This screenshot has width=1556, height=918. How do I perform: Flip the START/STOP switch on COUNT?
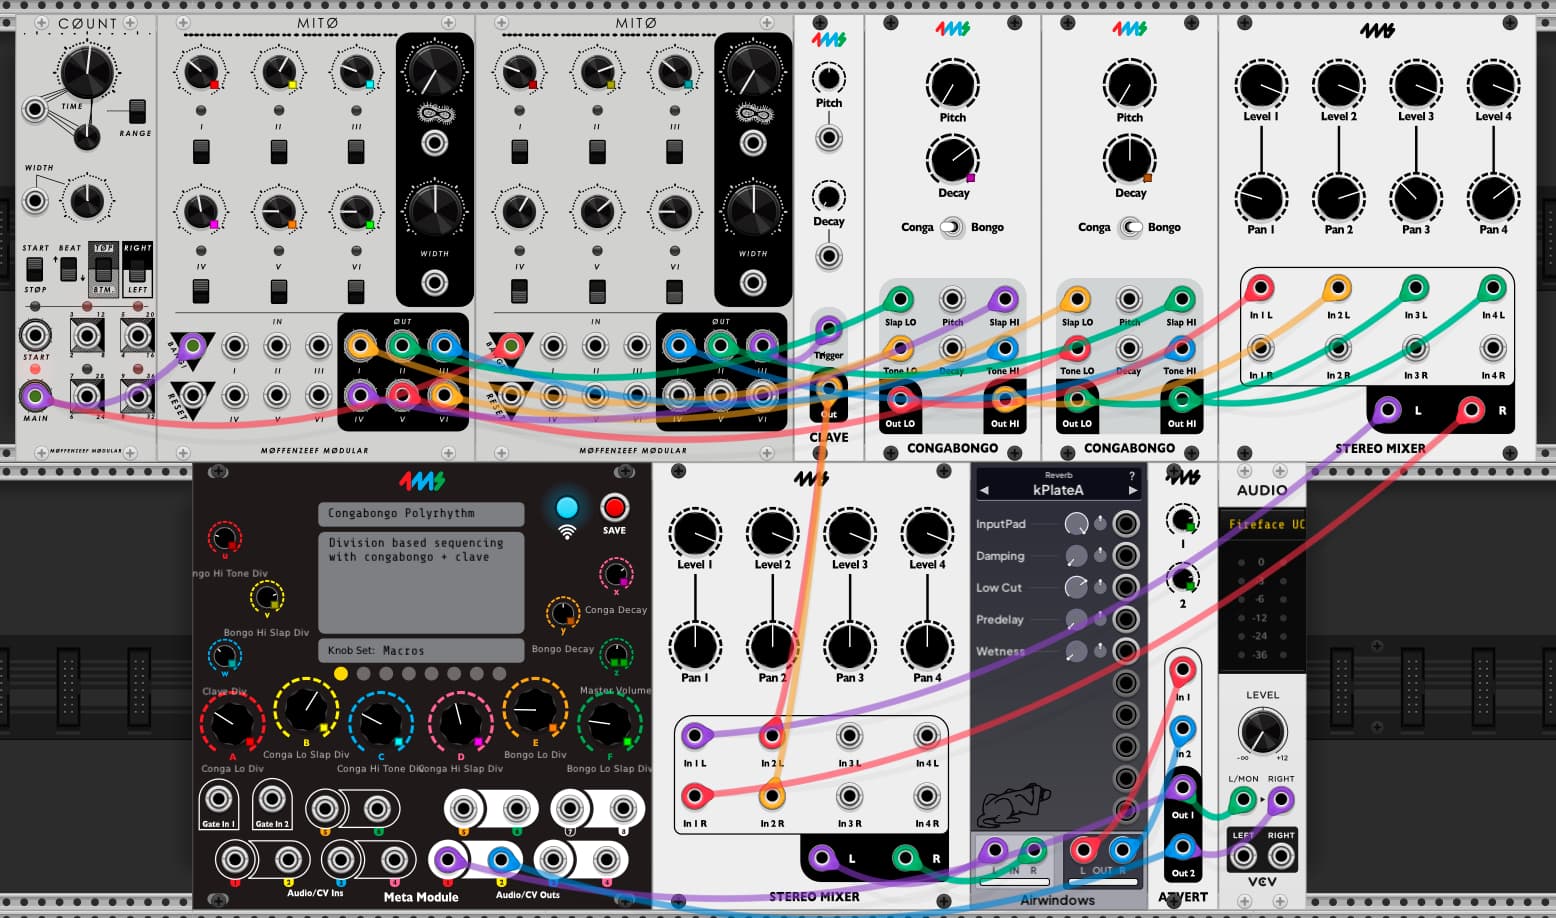pos(35,268)
